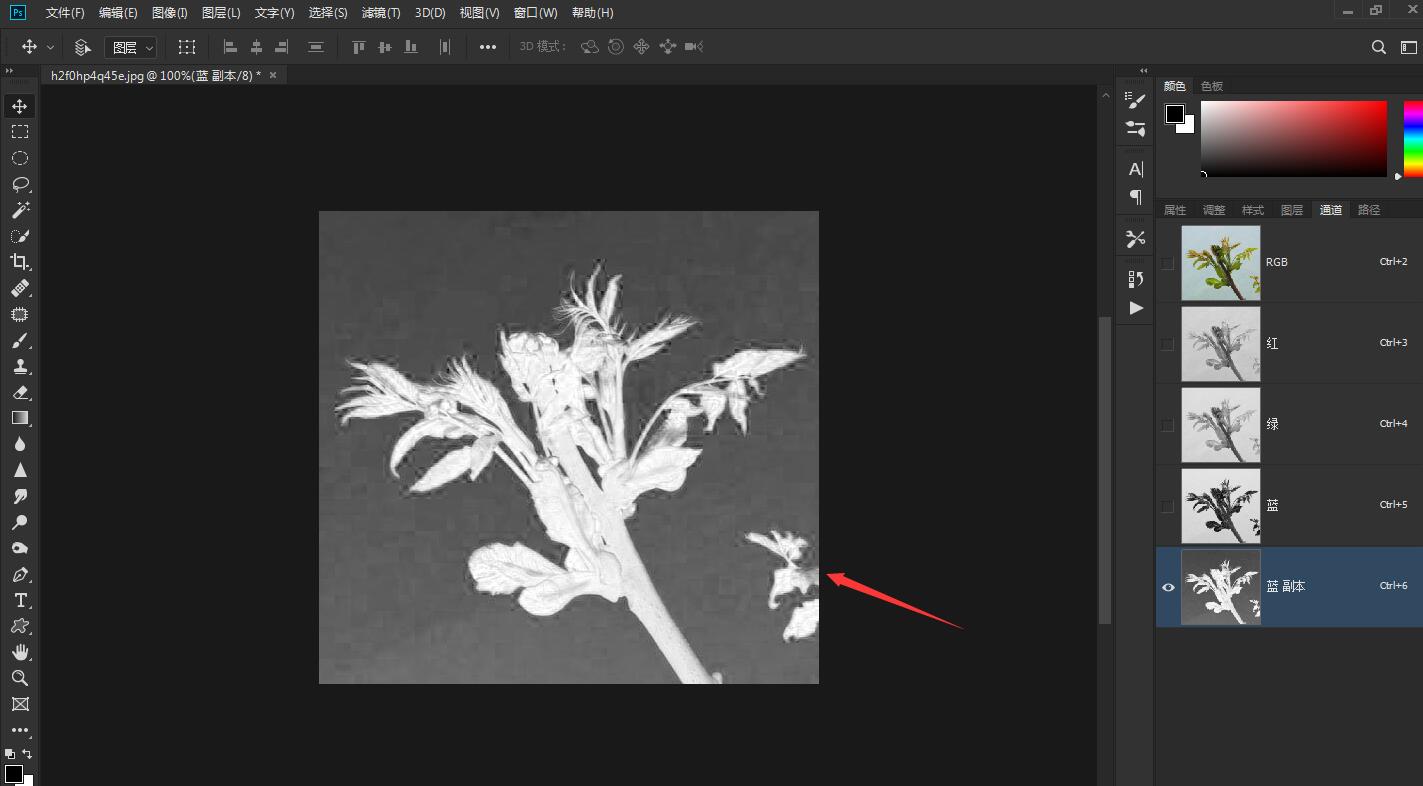Image resolution: width=1423 pixels, height=786 pixels.
Task: Open the Move tool preset picker arrow
Action: coord(51,47)
